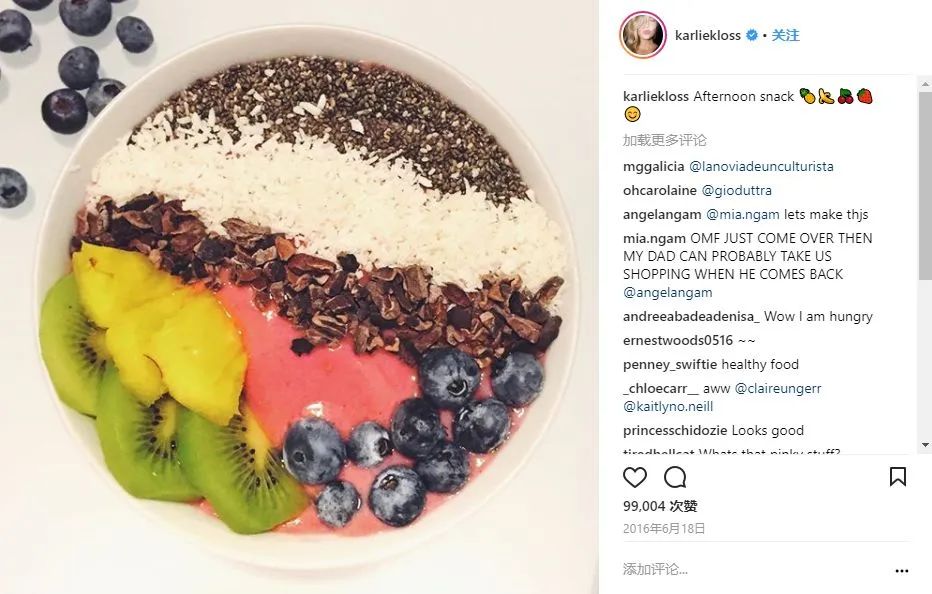Click the comments scrollbar thumb
The width and height of the screenshot is (932, 594).
click(x=925, y=184)
